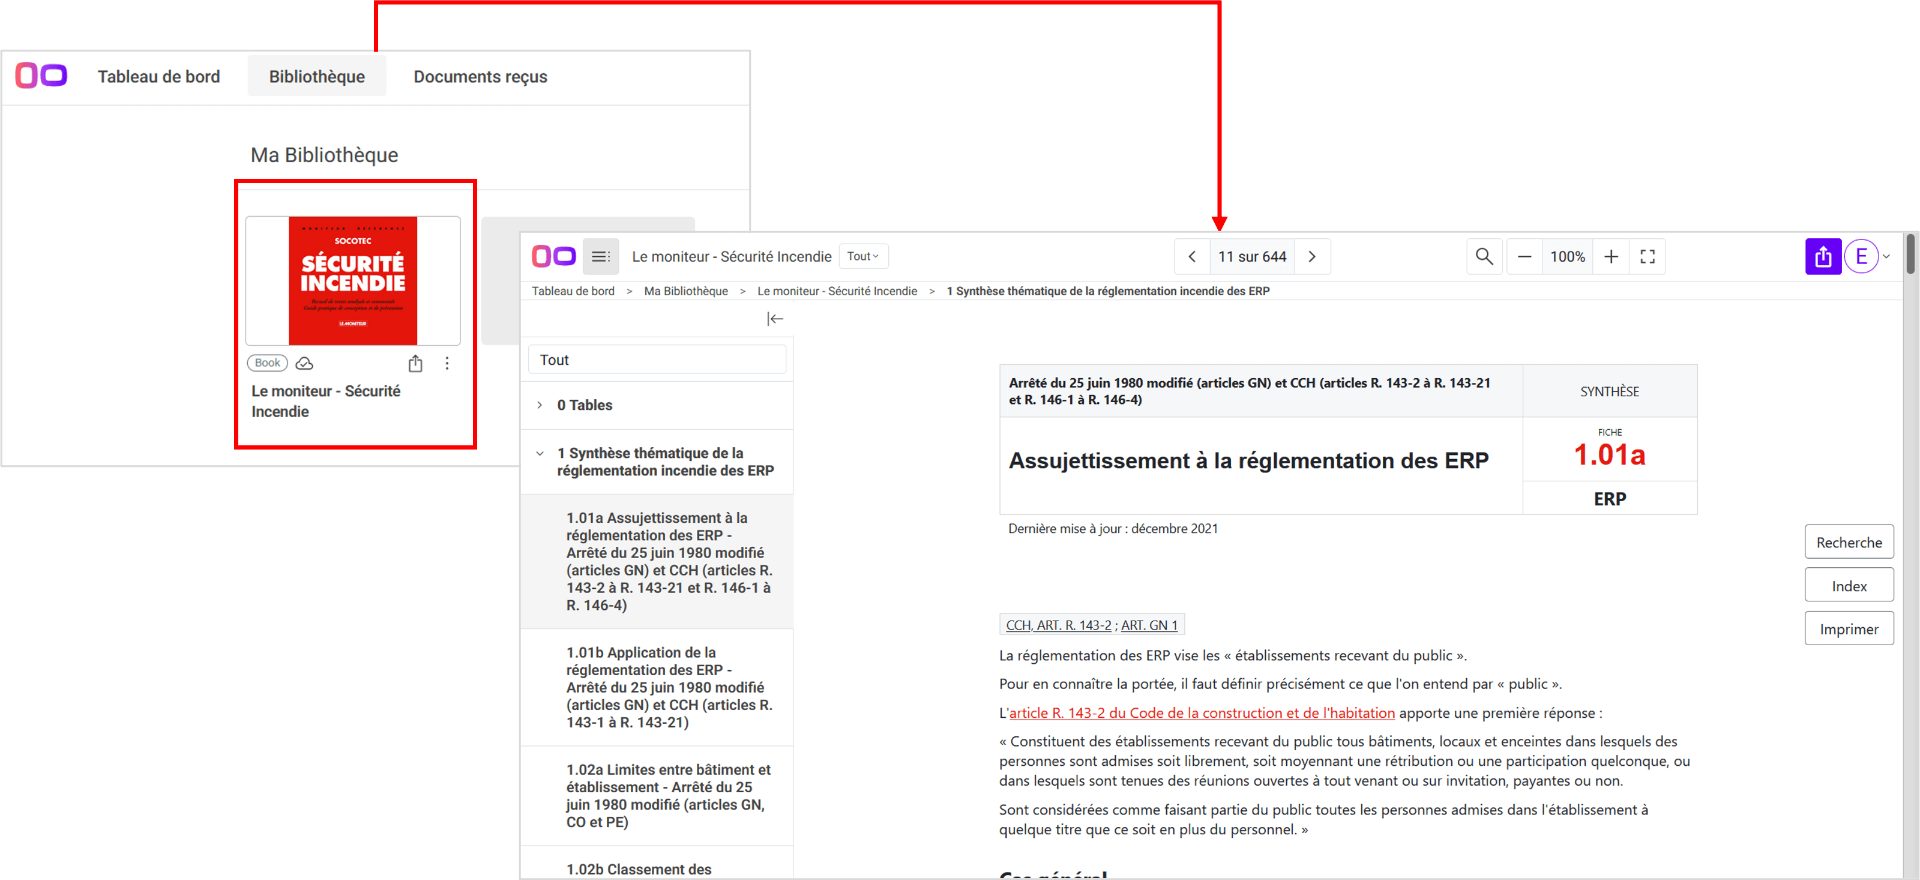Image resolution: width=1920 pixels, height=880 pixels.
Task: Click the Synthèse thématique breadcrumb
Action: click(1108, 291)
